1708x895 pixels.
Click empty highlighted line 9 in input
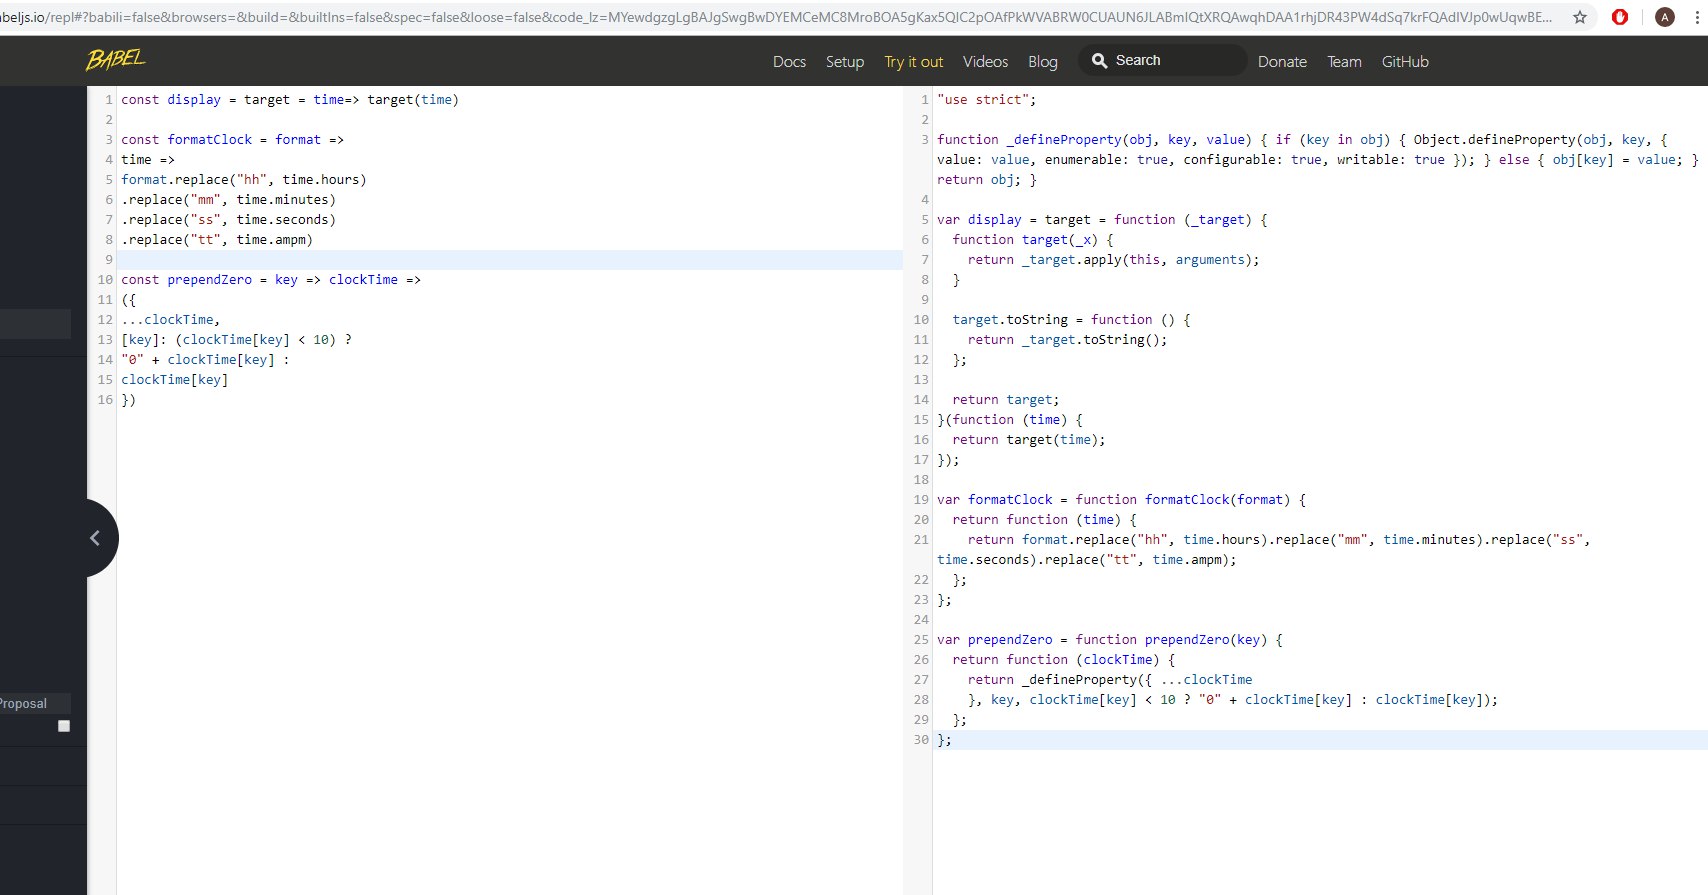[x=510, y=260]
